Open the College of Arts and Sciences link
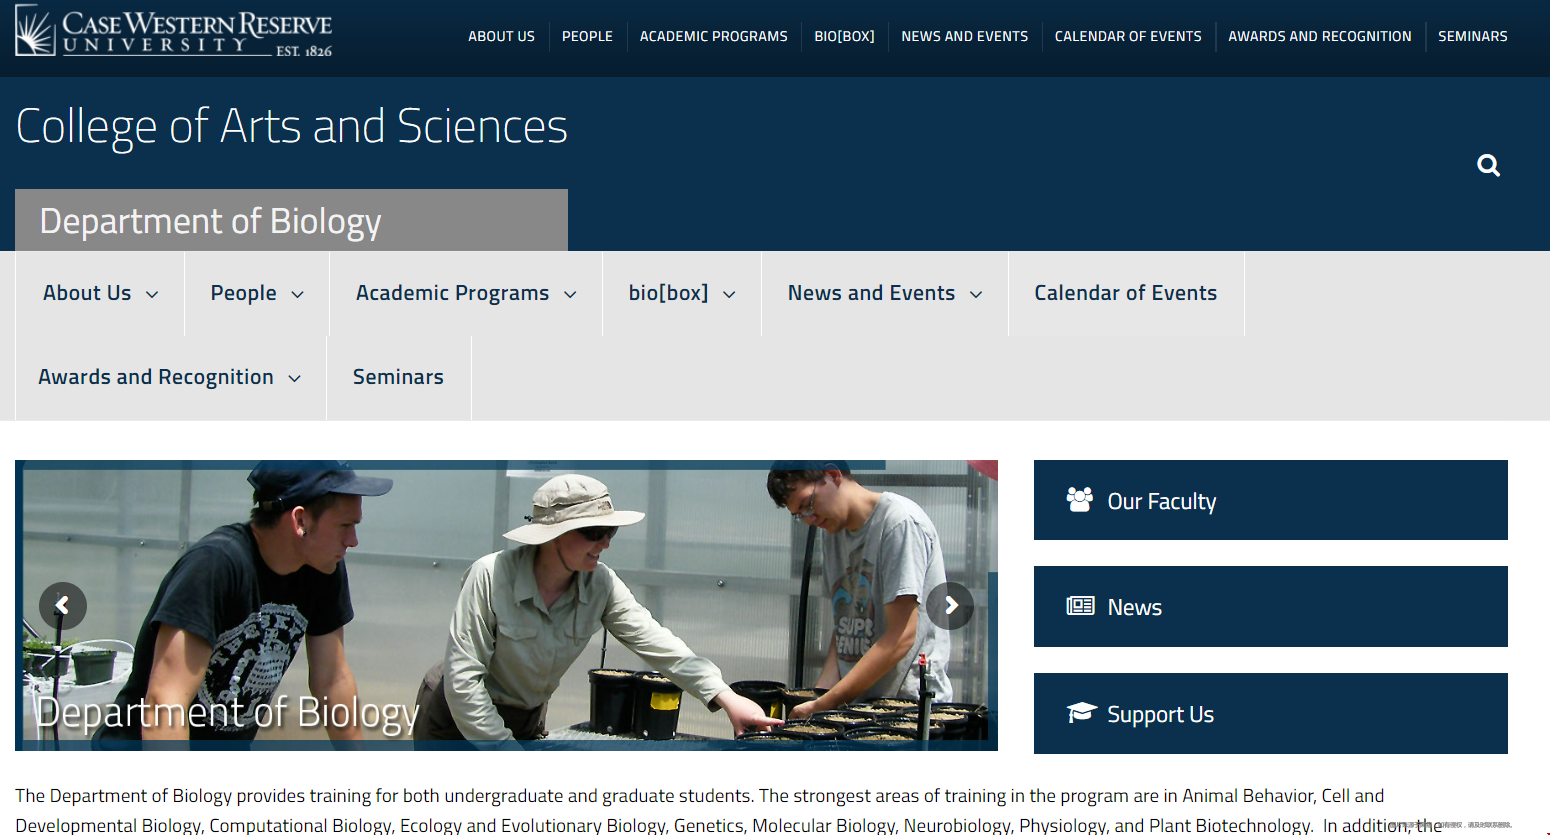 point(292,127)
